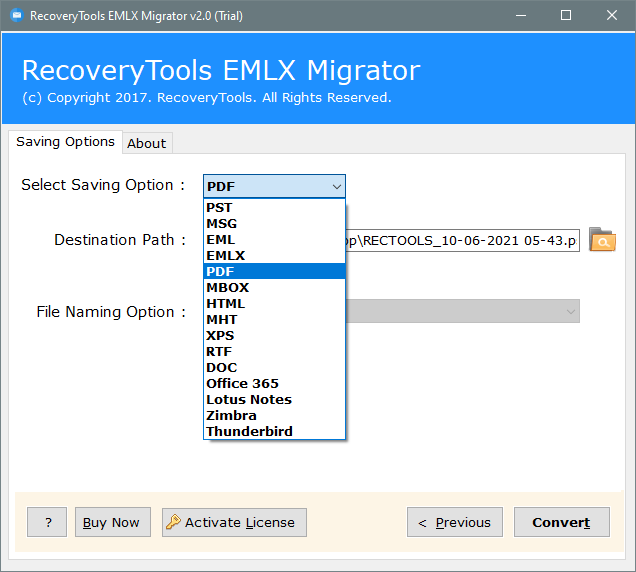Choose XPS from the format list
The image size is (636, 572).
[x=274, y=335]
